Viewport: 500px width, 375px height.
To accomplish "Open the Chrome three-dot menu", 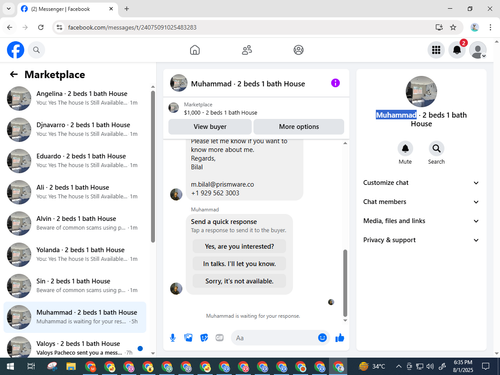I will point(490,27).
